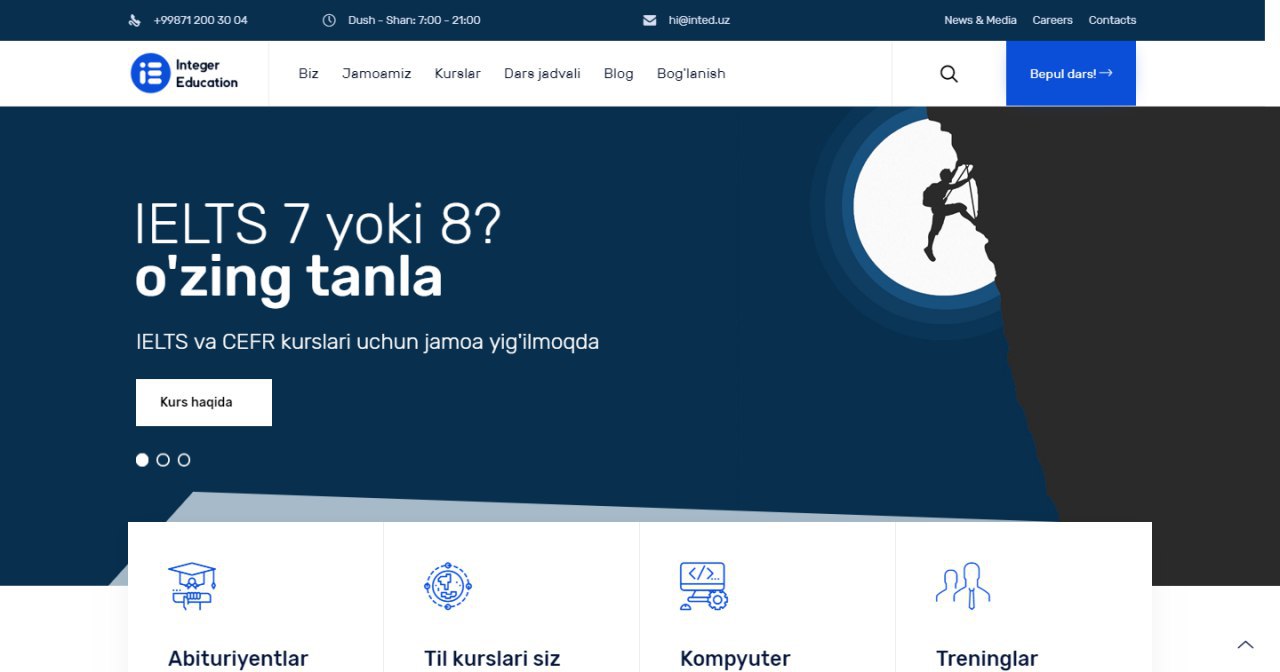Click the 'IELTS va CEFR kurslari' subtitle

pos(367,342)
